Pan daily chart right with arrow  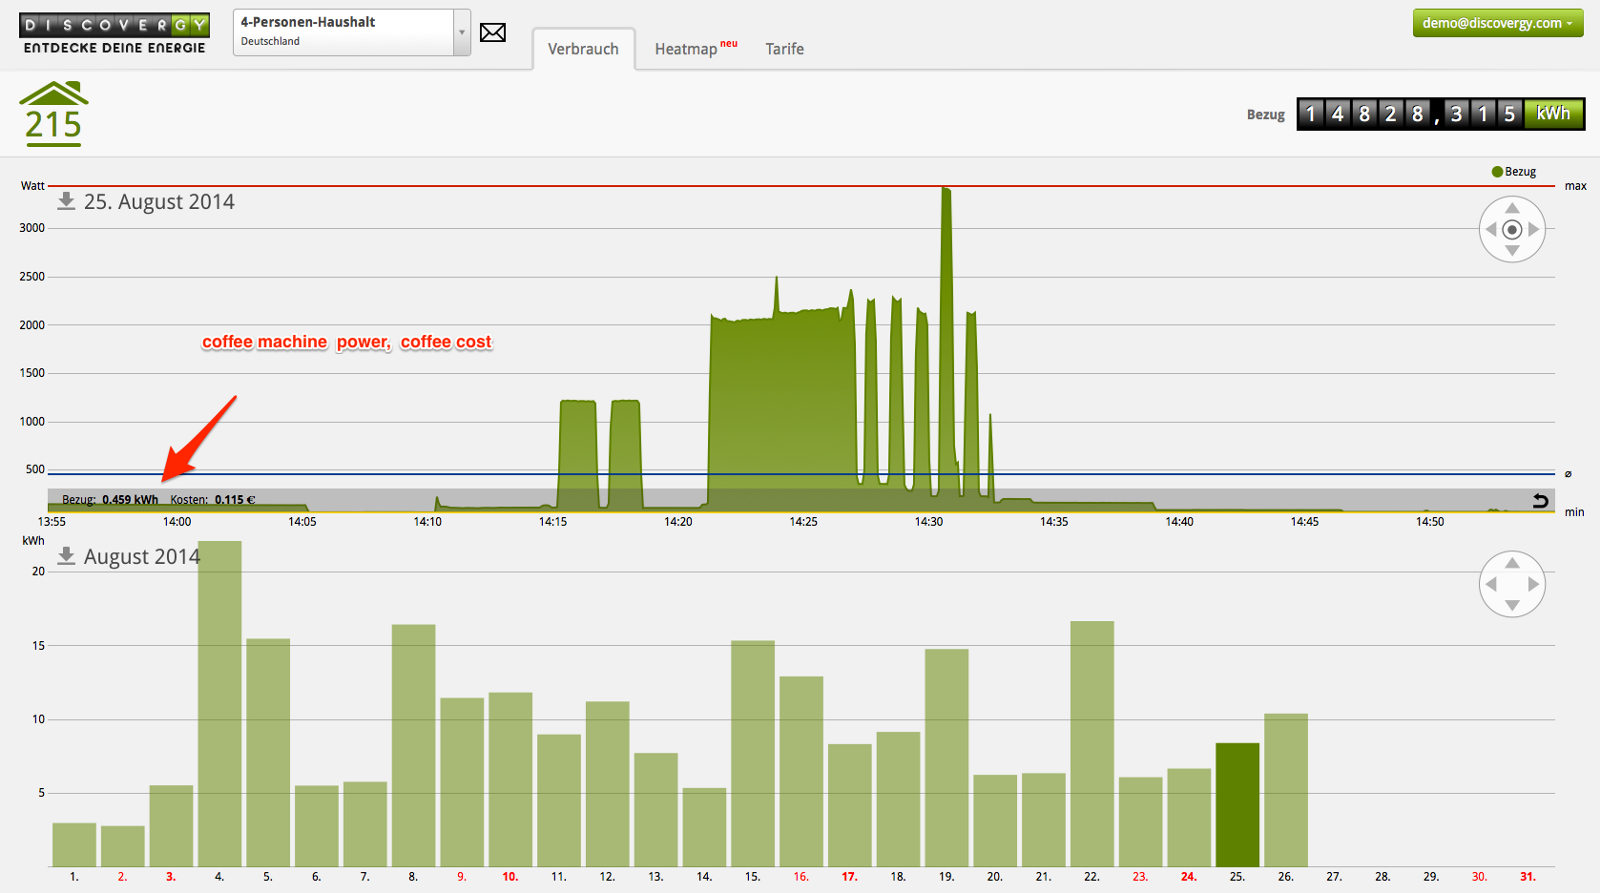pos(1534,230)
